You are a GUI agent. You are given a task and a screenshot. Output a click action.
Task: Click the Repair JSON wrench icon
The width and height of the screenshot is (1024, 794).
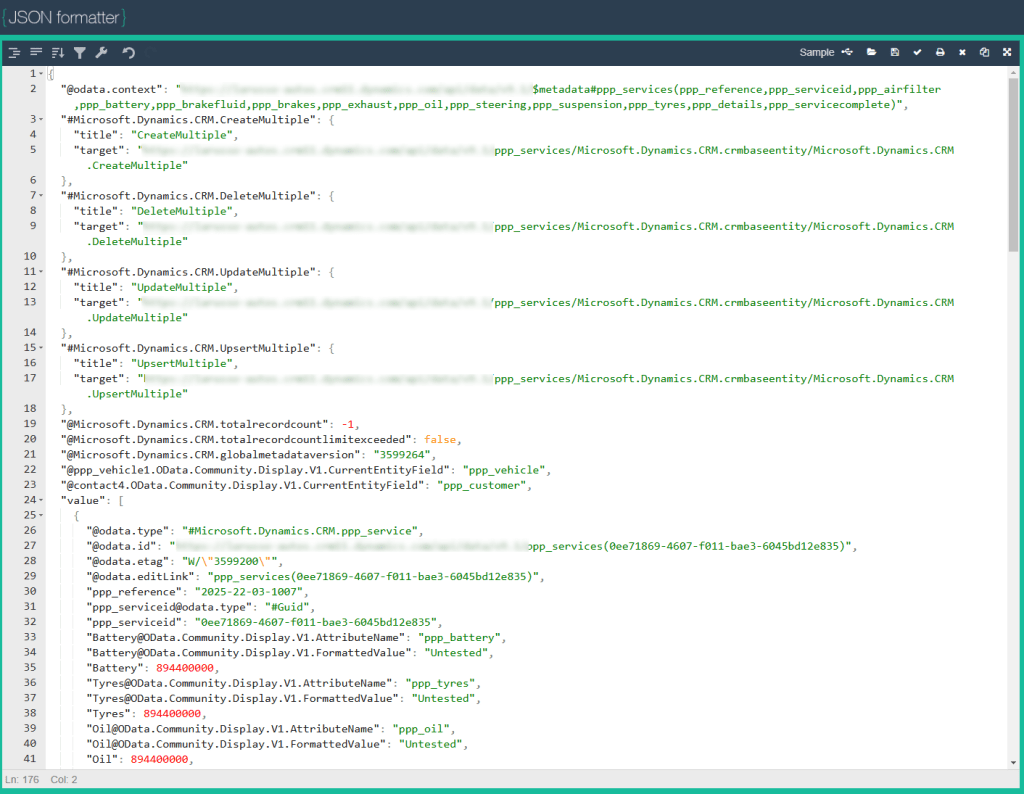click(x=101, y=52)
